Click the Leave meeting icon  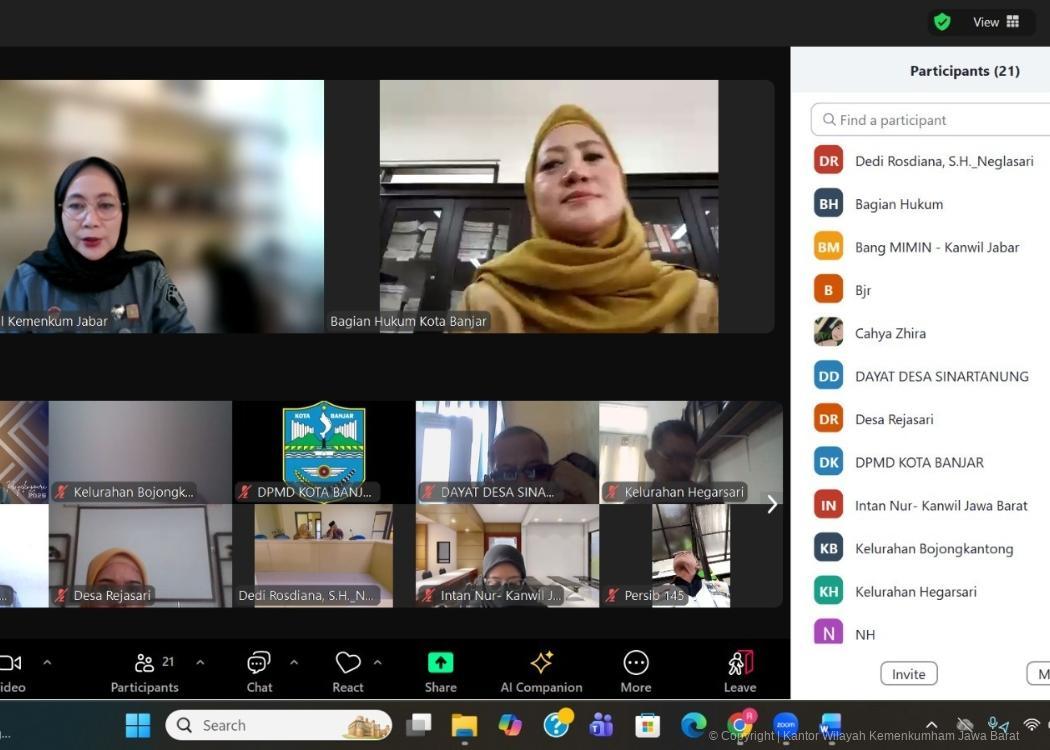point(740,663)
